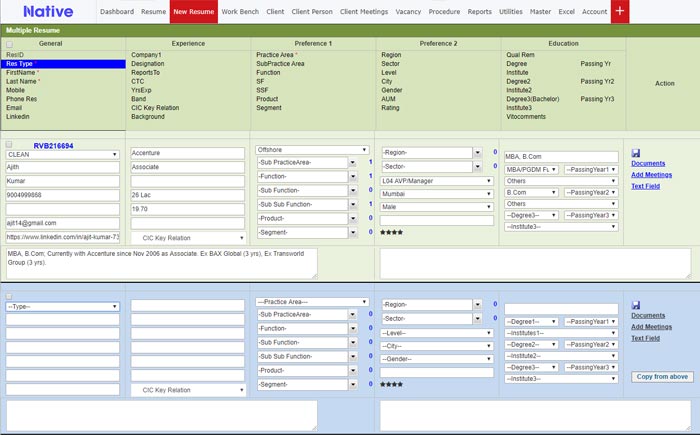
Task: Go to Work Bench
Action: [x=240, y=12]
